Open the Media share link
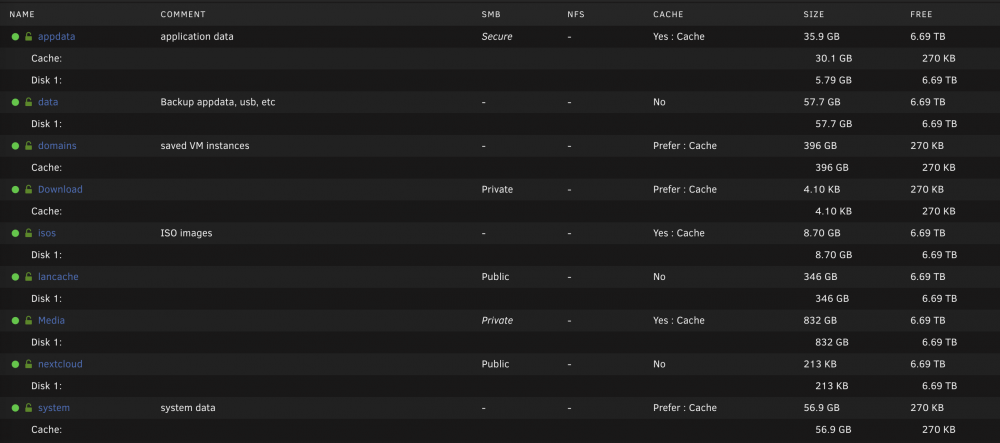This screenshot has height=443, width=1000. click(x=52, y=321)
